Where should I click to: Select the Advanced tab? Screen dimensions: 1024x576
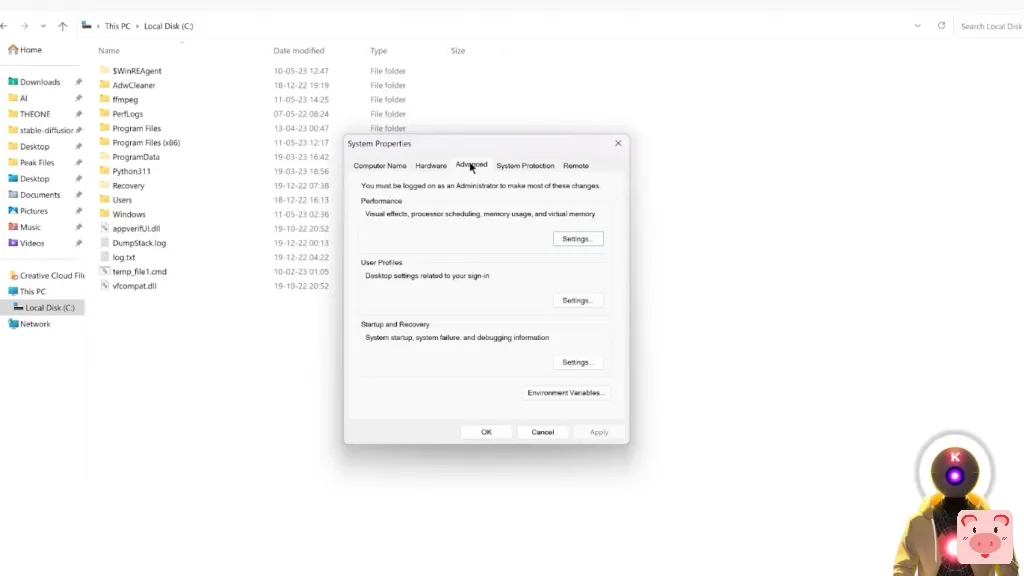[x=472, y=165]
